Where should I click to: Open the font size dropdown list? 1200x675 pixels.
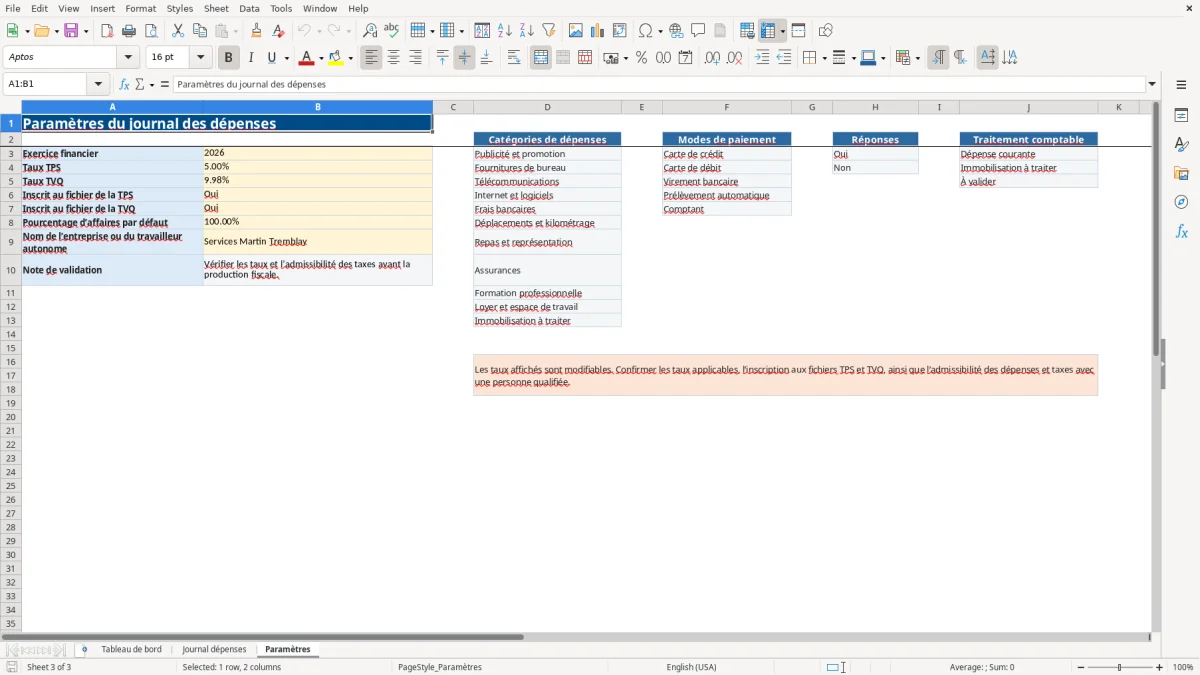200,58
